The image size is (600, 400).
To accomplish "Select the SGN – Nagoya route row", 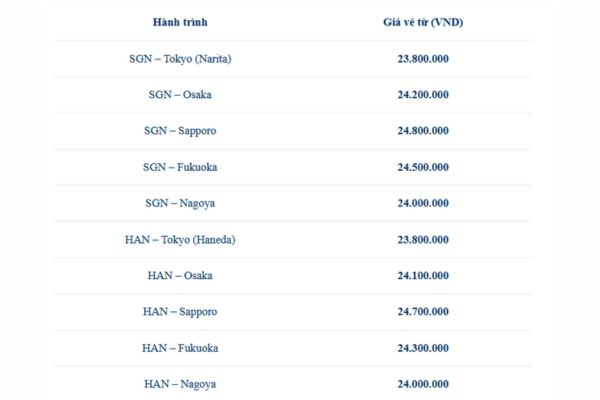I will tap(180, 203).
